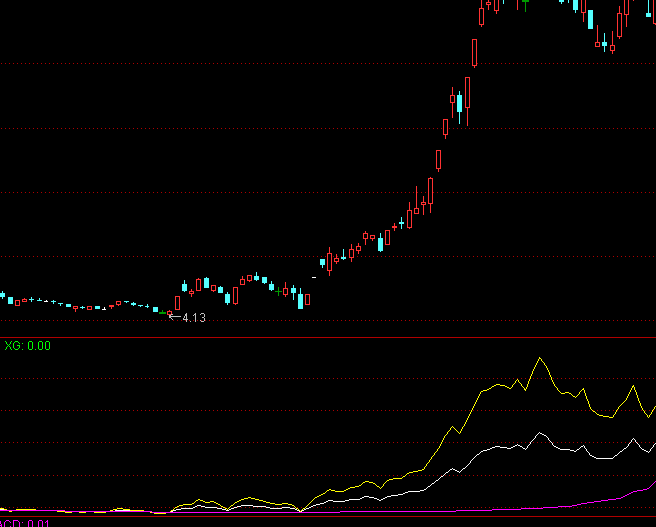Select the 4.13 low price label
The image size is (656, 527).
tap(193, 318)
